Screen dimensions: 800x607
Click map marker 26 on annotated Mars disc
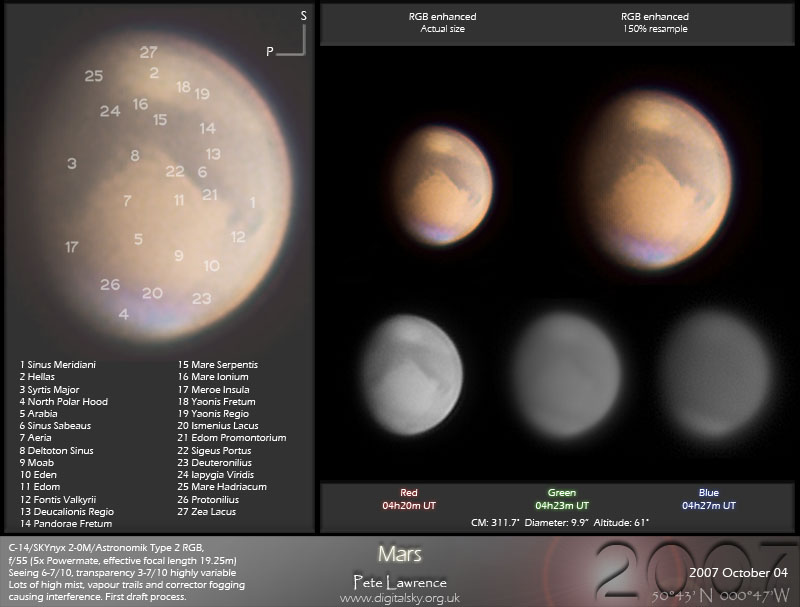110,284
